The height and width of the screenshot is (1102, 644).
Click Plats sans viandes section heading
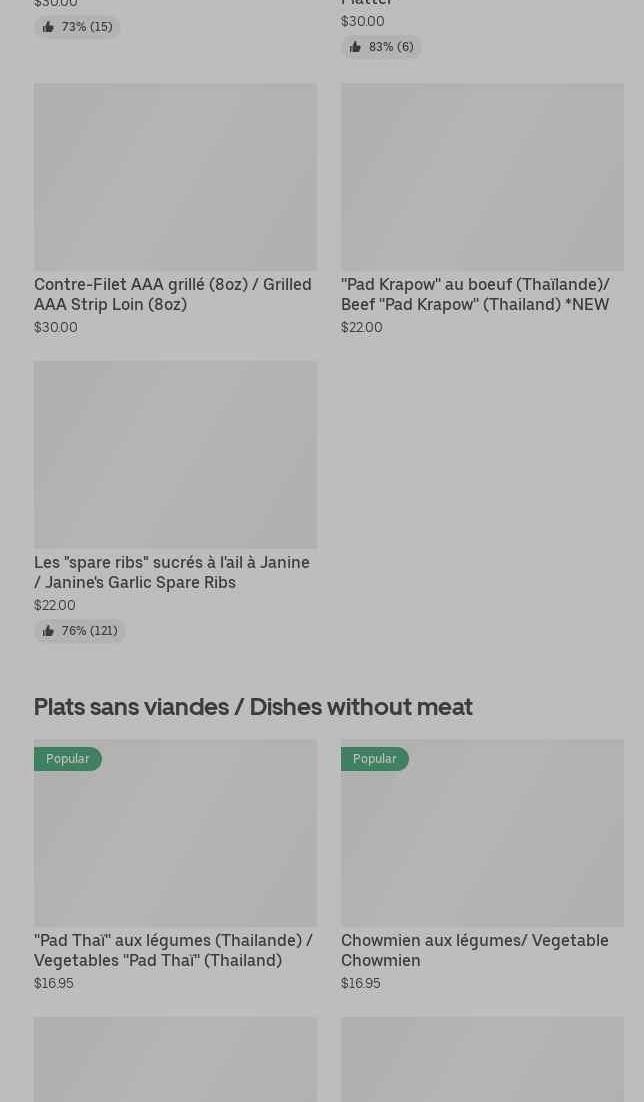click(253, 706)
